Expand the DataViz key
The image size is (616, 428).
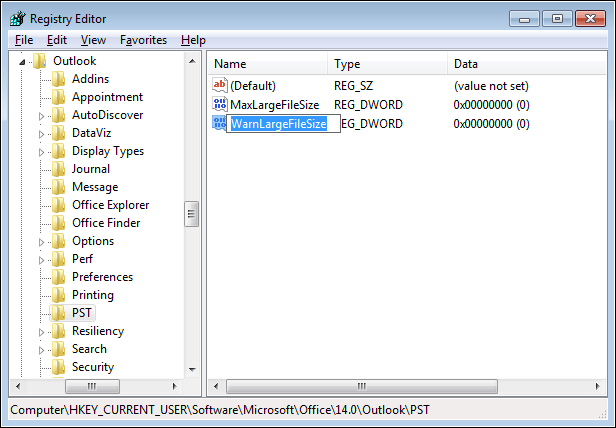coord(41,134)
